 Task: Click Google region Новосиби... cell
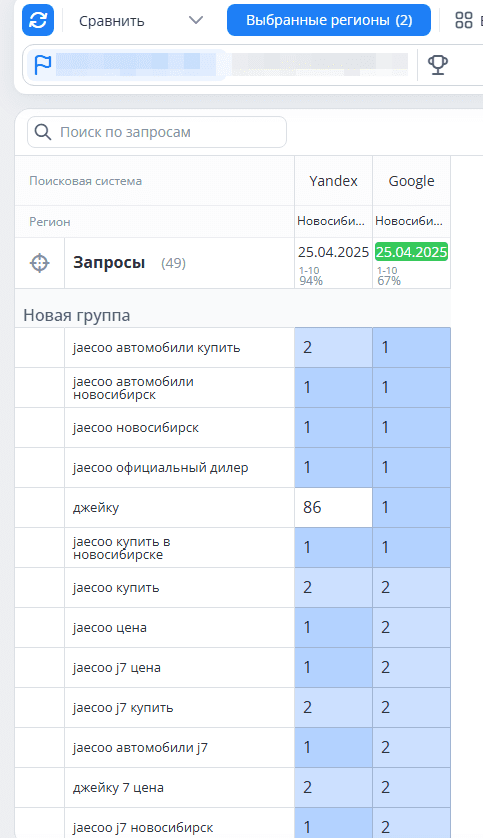[409, 221]
